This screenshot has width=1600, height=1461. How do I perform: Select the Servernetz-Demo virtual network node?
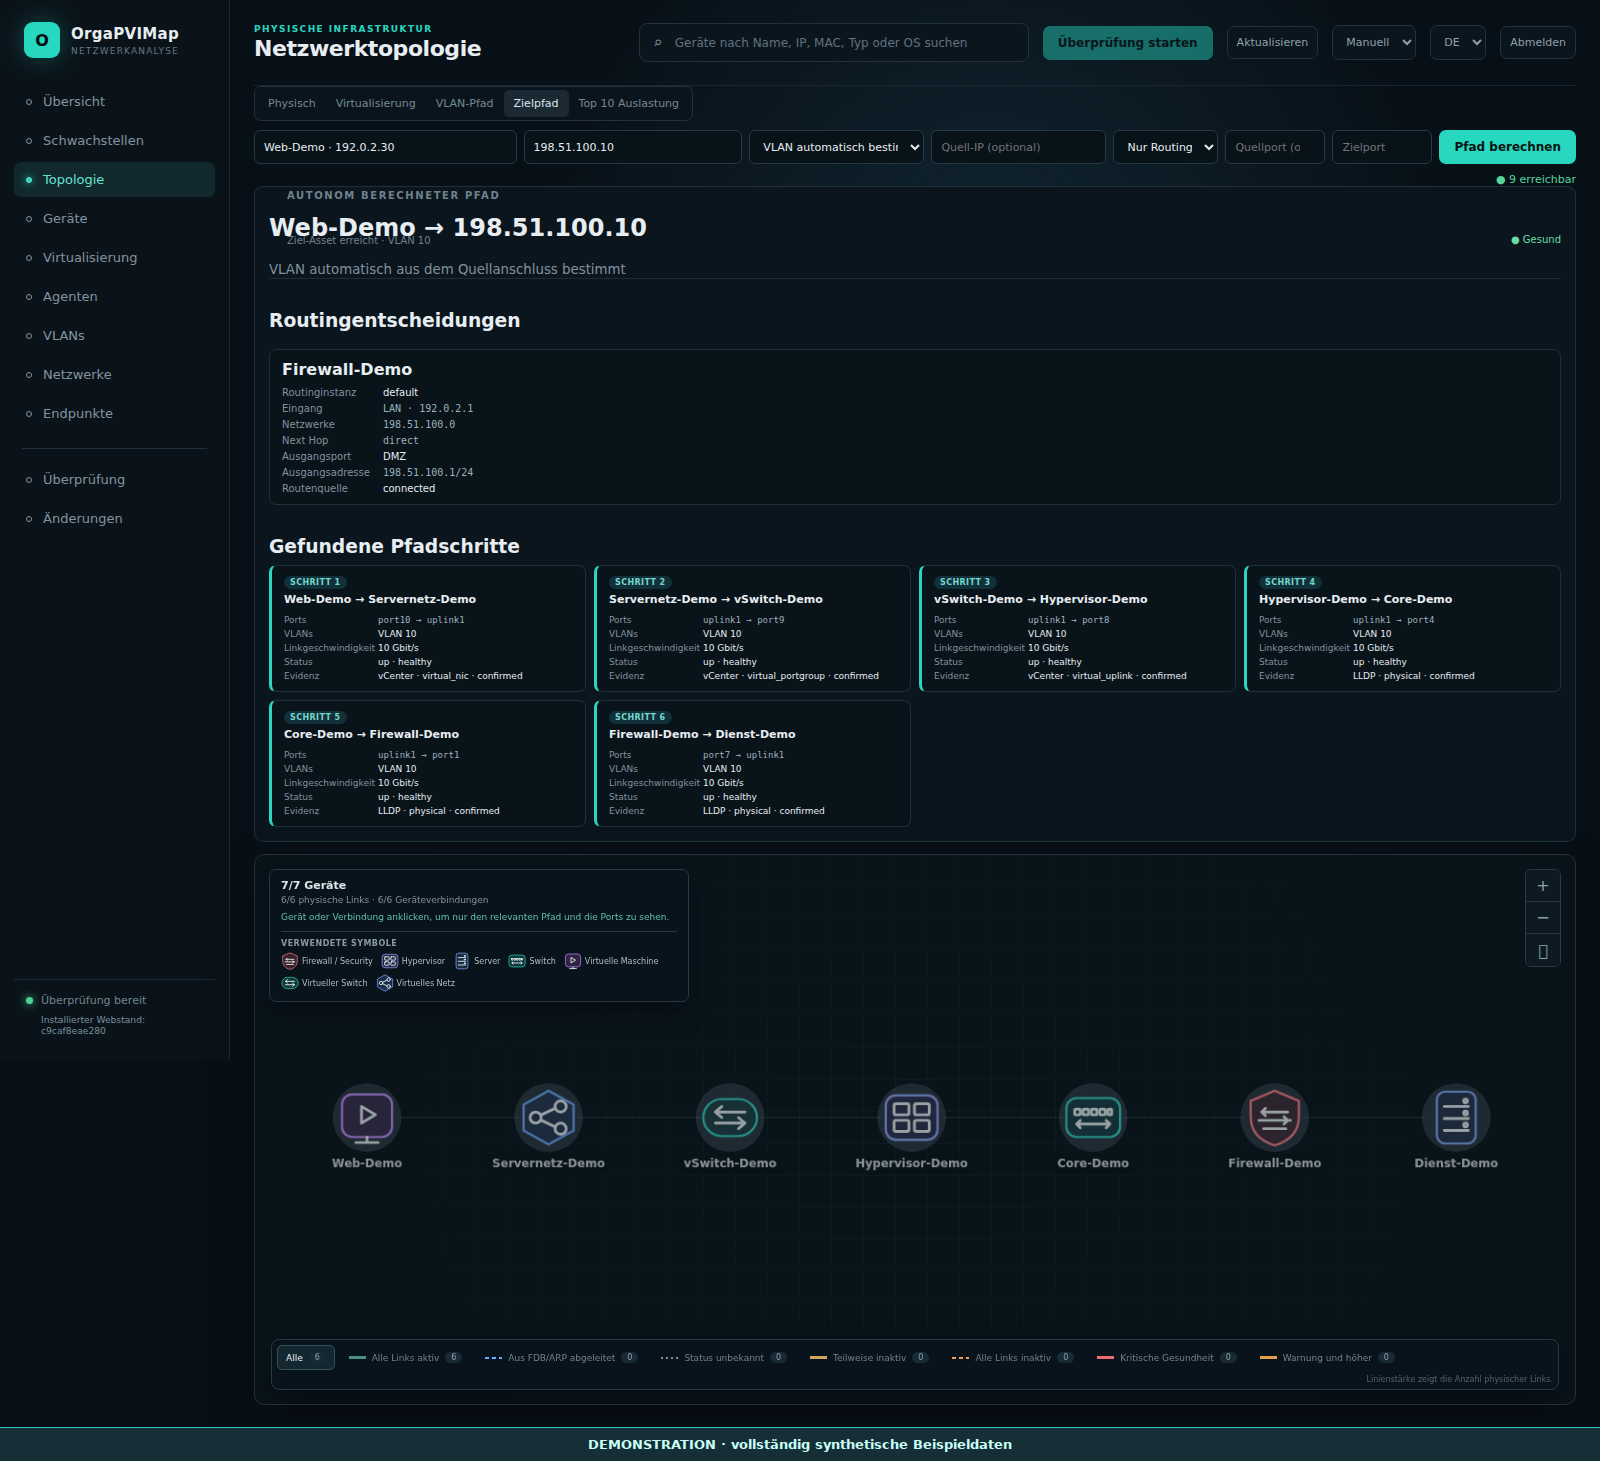click(x=548, y=1117)
